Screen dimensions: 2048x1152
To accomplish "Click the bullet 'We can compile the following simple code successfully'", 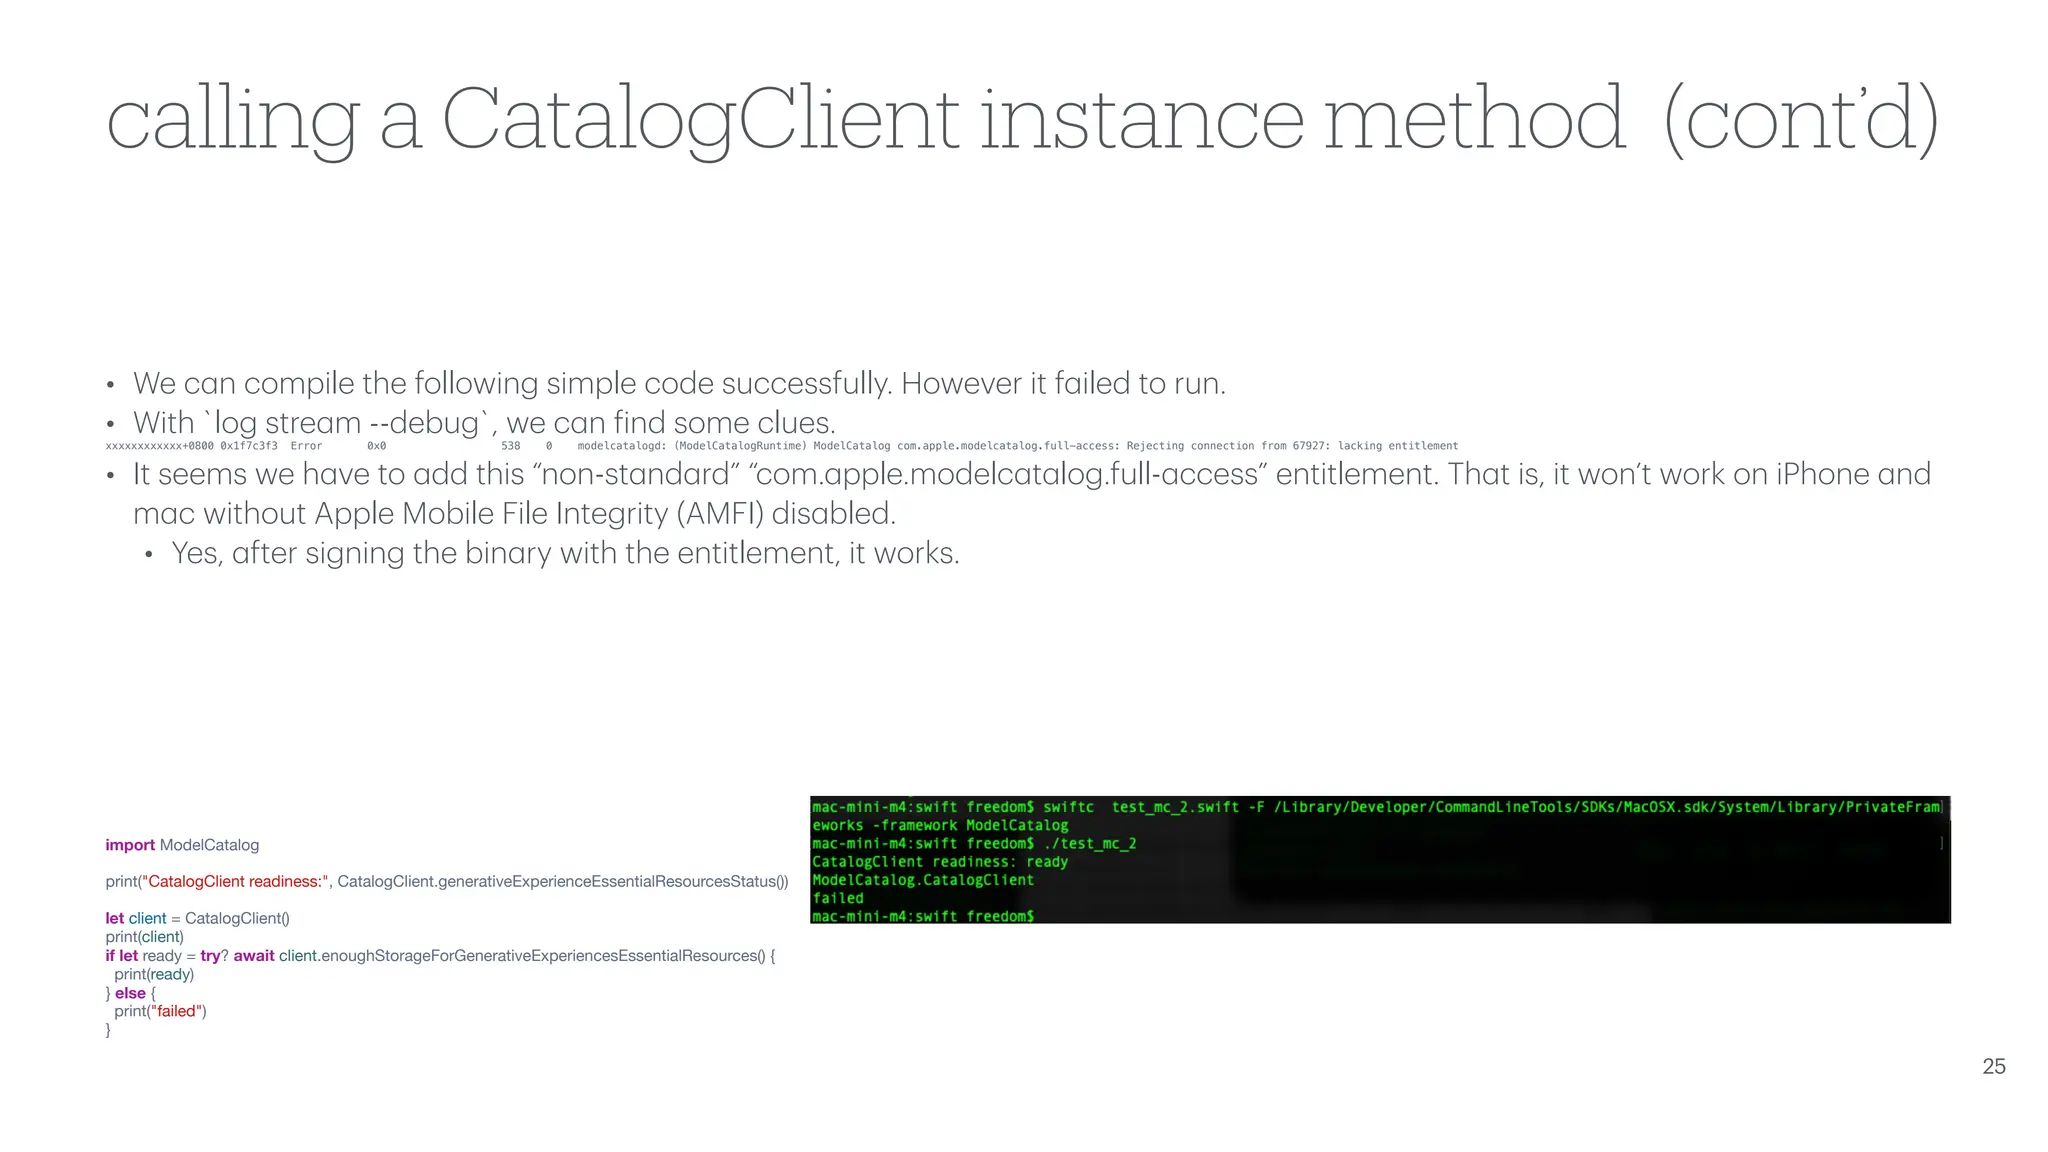I will tap(679, 383).
